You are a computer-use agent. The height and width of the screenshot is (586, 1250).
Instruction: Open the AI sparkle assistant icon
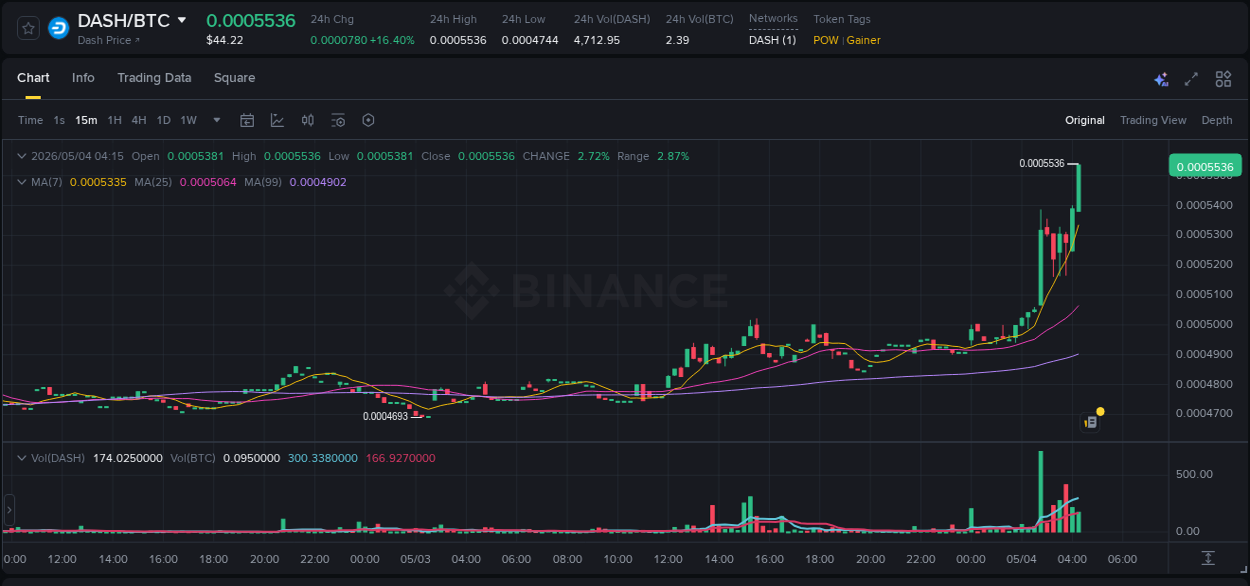[x=1161, y=79]
